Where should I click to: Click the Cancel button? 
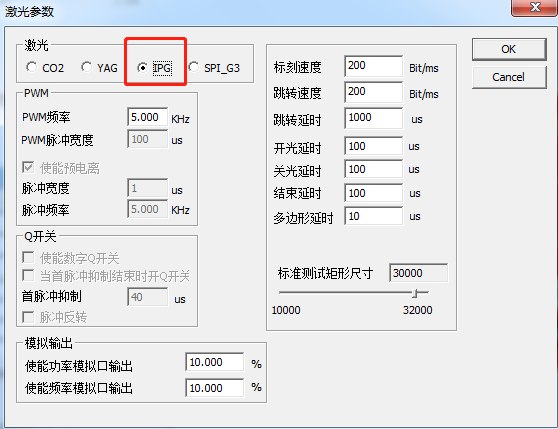tap(509, 77)
